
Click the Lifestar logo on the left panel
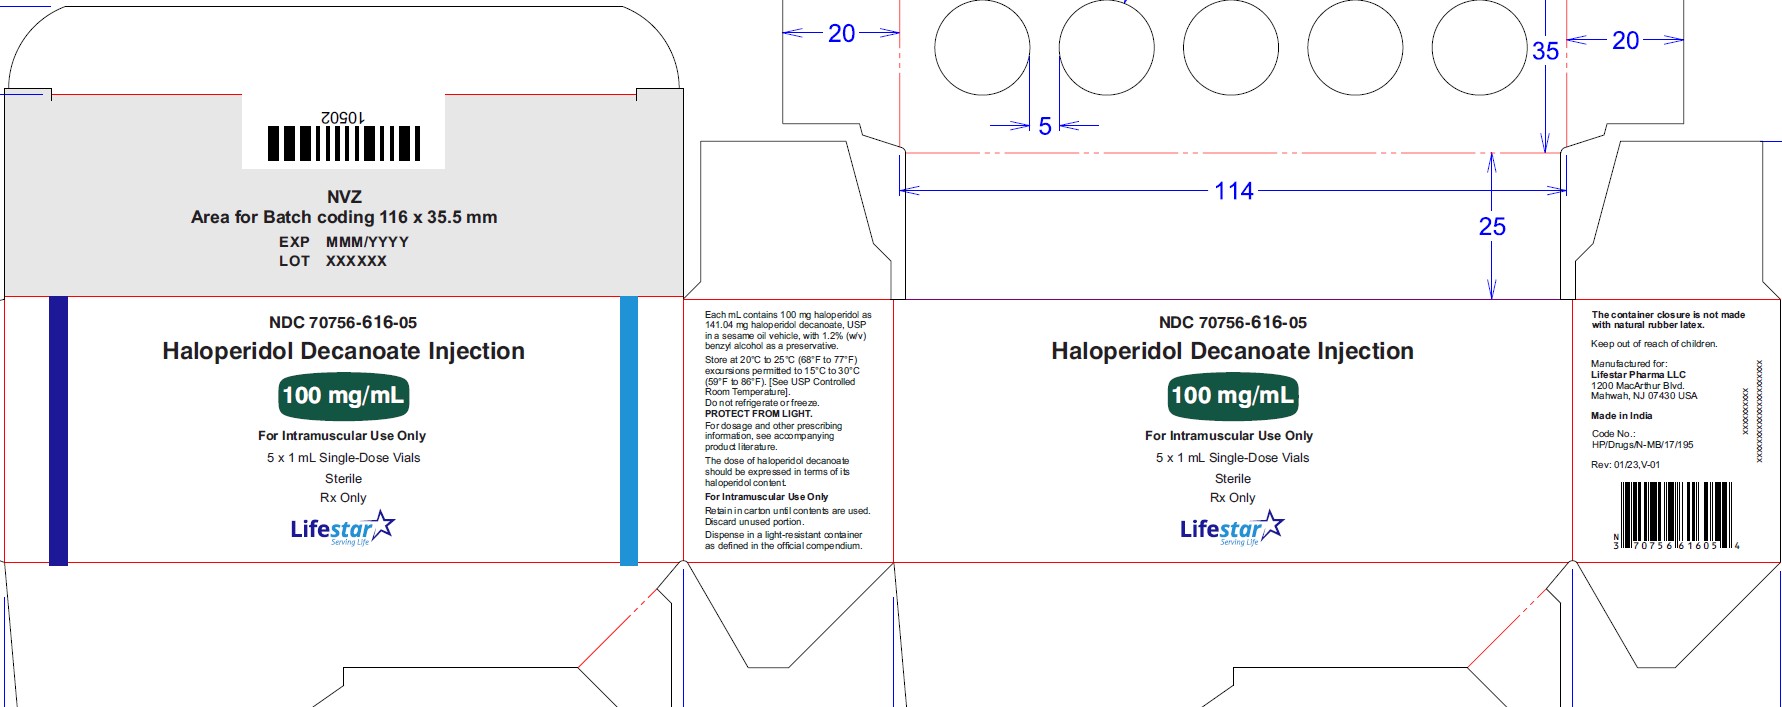point(342,528)
